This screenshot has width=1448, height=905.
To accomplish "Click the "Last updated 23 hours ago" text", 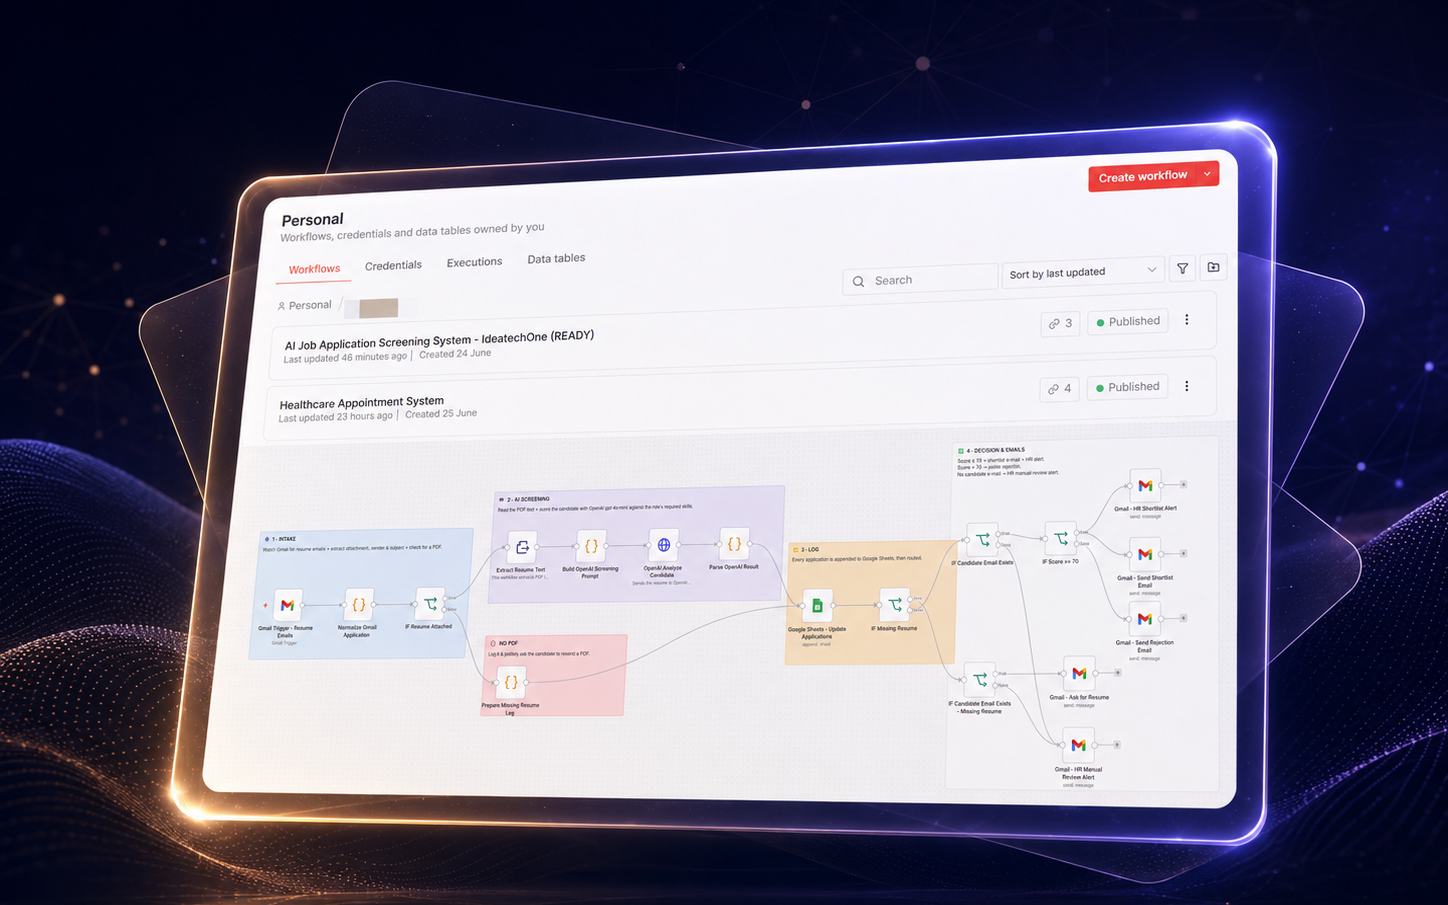I will (335, 417).
